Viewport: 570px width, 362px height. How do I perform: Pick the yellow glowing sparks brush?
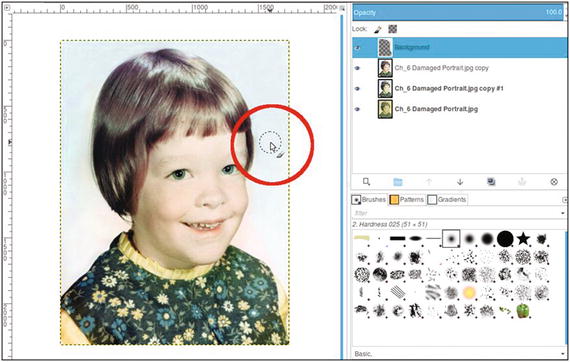469,293
